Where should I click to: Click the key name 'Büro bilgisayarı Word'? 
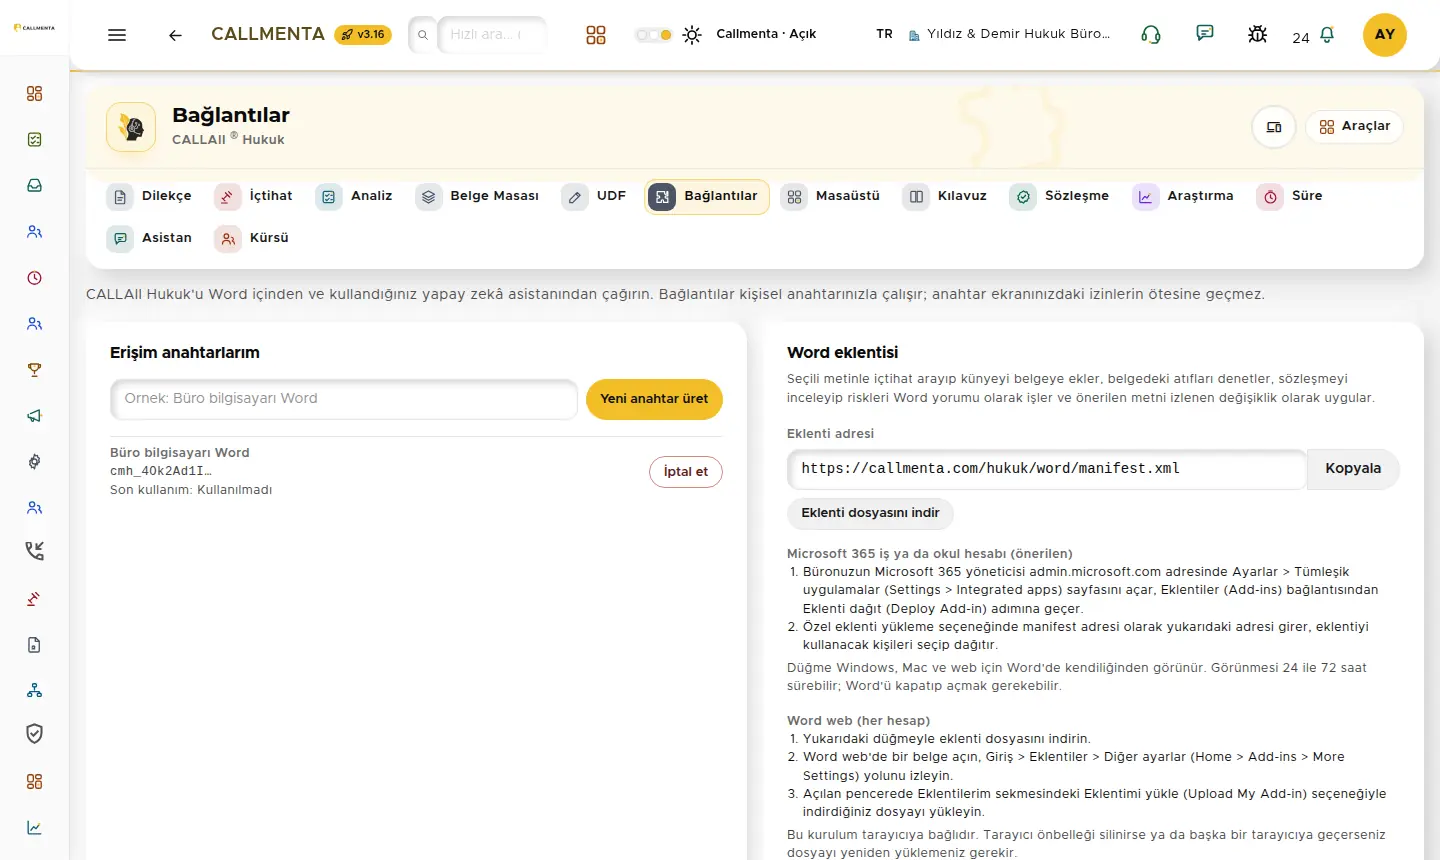pyautogui.click(x=180, y=453)
